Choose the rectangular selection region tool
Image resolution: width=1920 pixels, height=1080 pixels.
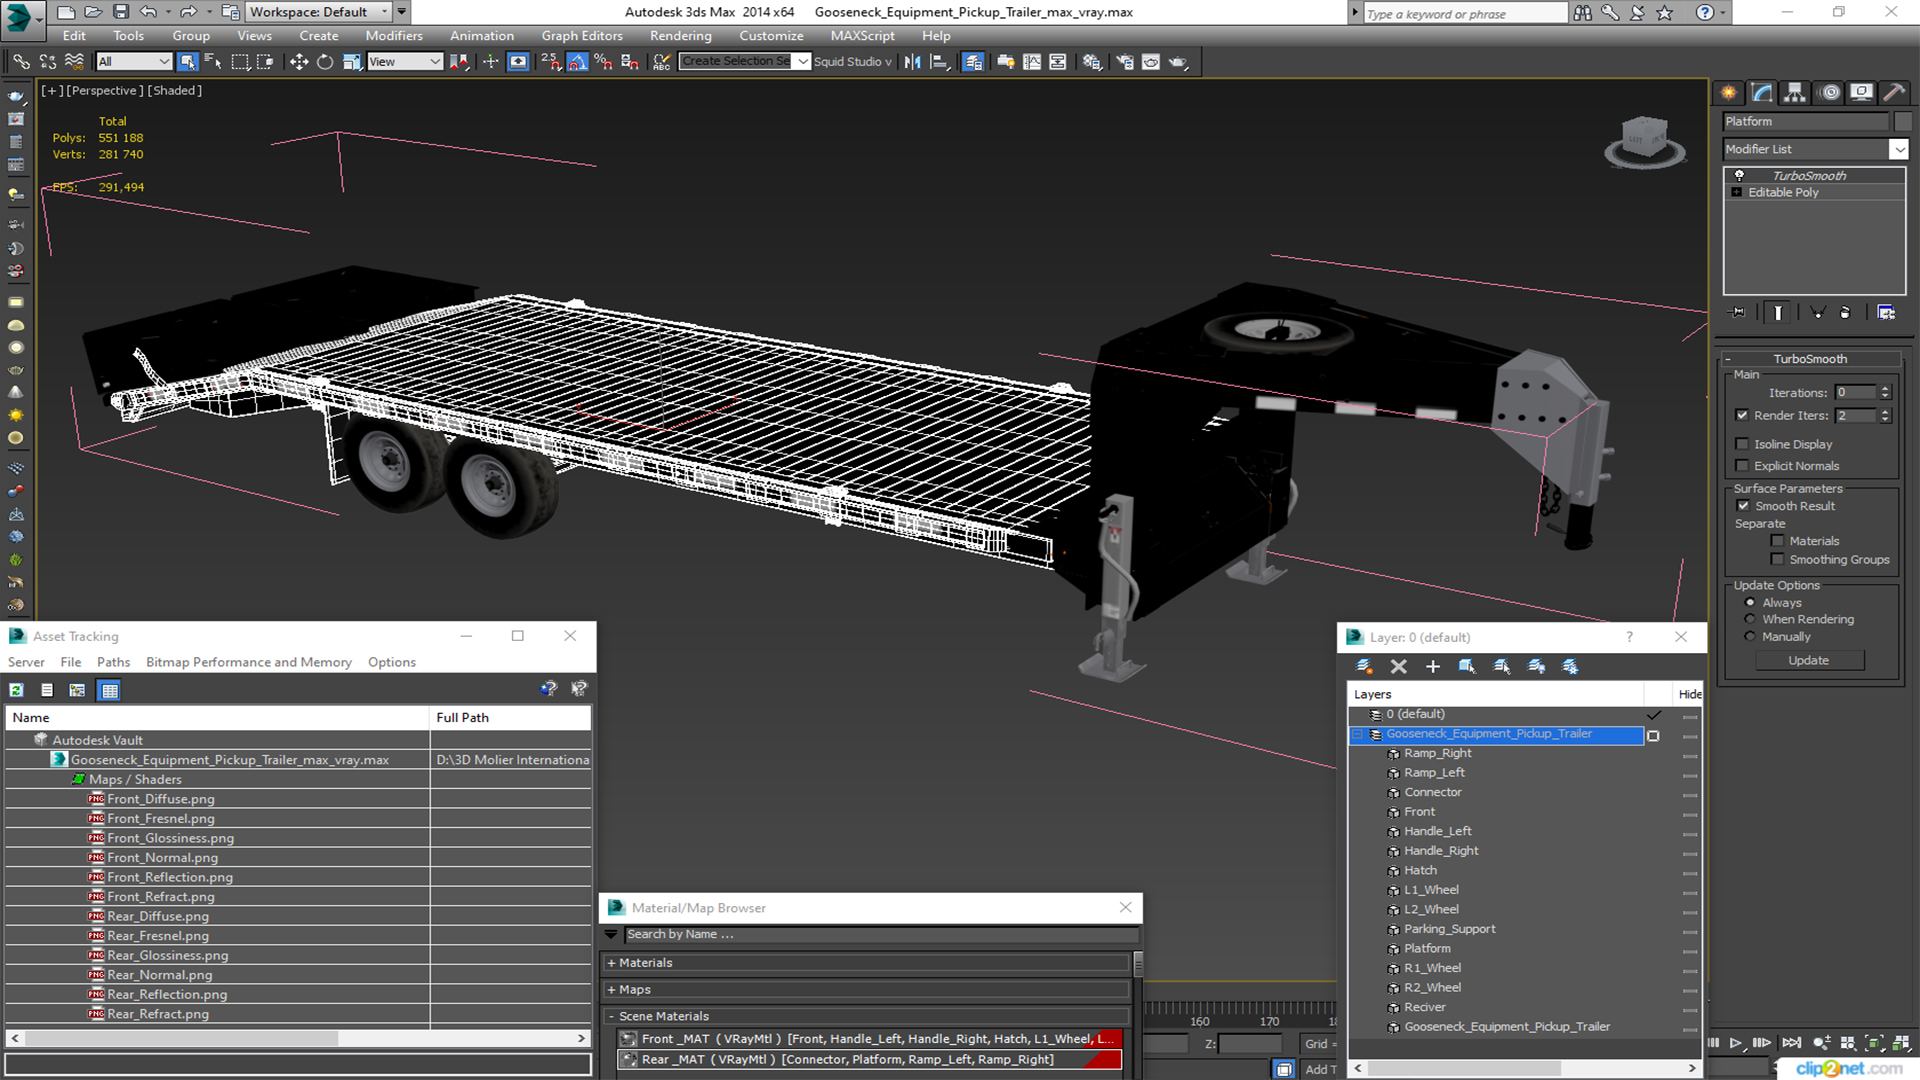coord(240,62)
